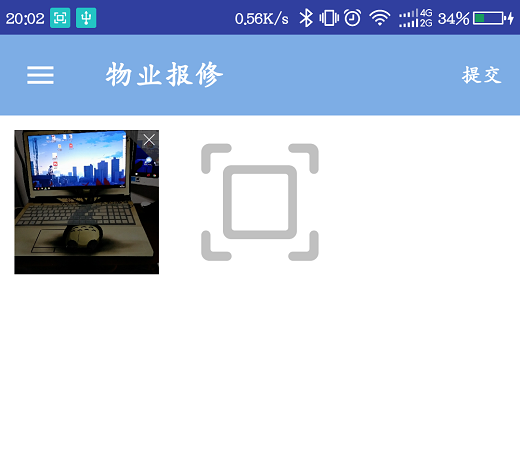Click the 20:02 clock in status bar
Image resolution: width=520 pixels, height=474 pixels.
[x=25, y=19]
